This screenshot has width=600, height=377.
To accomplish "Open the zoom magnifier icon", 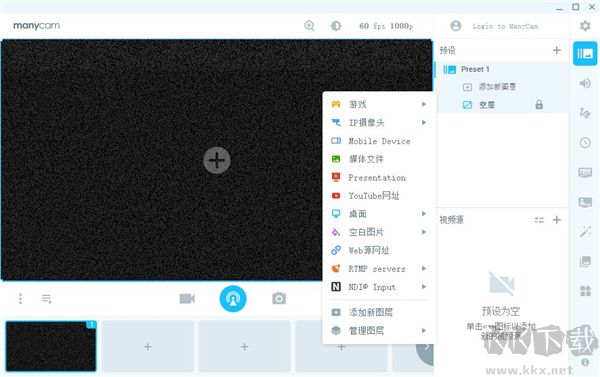I will pyautogui.click(x=309, y=26).
